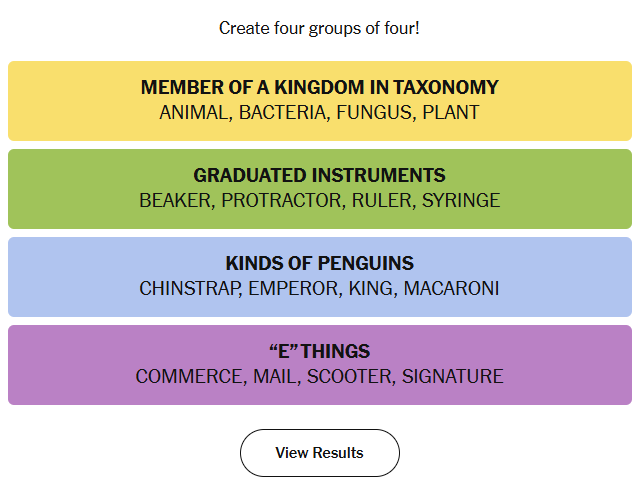Click the word RULER in green group
This screenshot has width=641, height=482.
pyautogui.click(x=383, y=200)
